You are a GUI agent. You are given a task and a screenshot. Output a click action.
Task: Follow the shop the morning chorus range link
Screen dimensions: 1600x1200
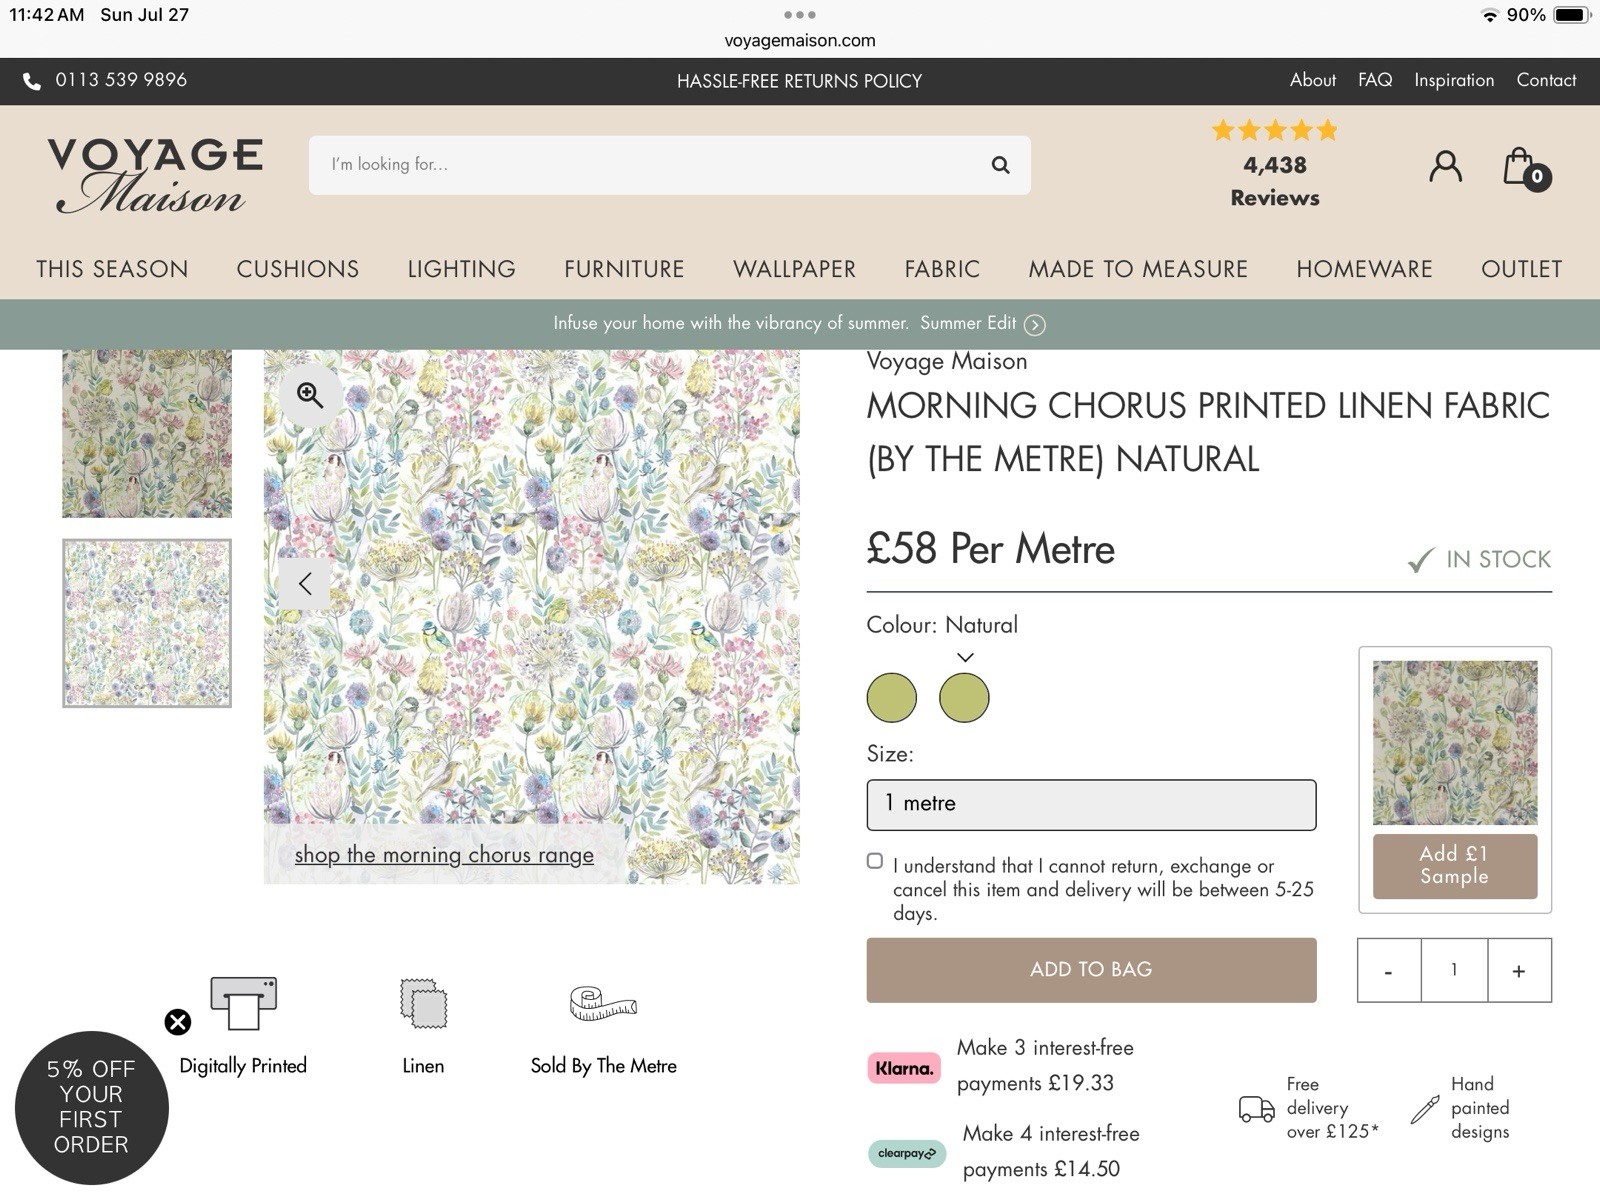tap(444, 855)
